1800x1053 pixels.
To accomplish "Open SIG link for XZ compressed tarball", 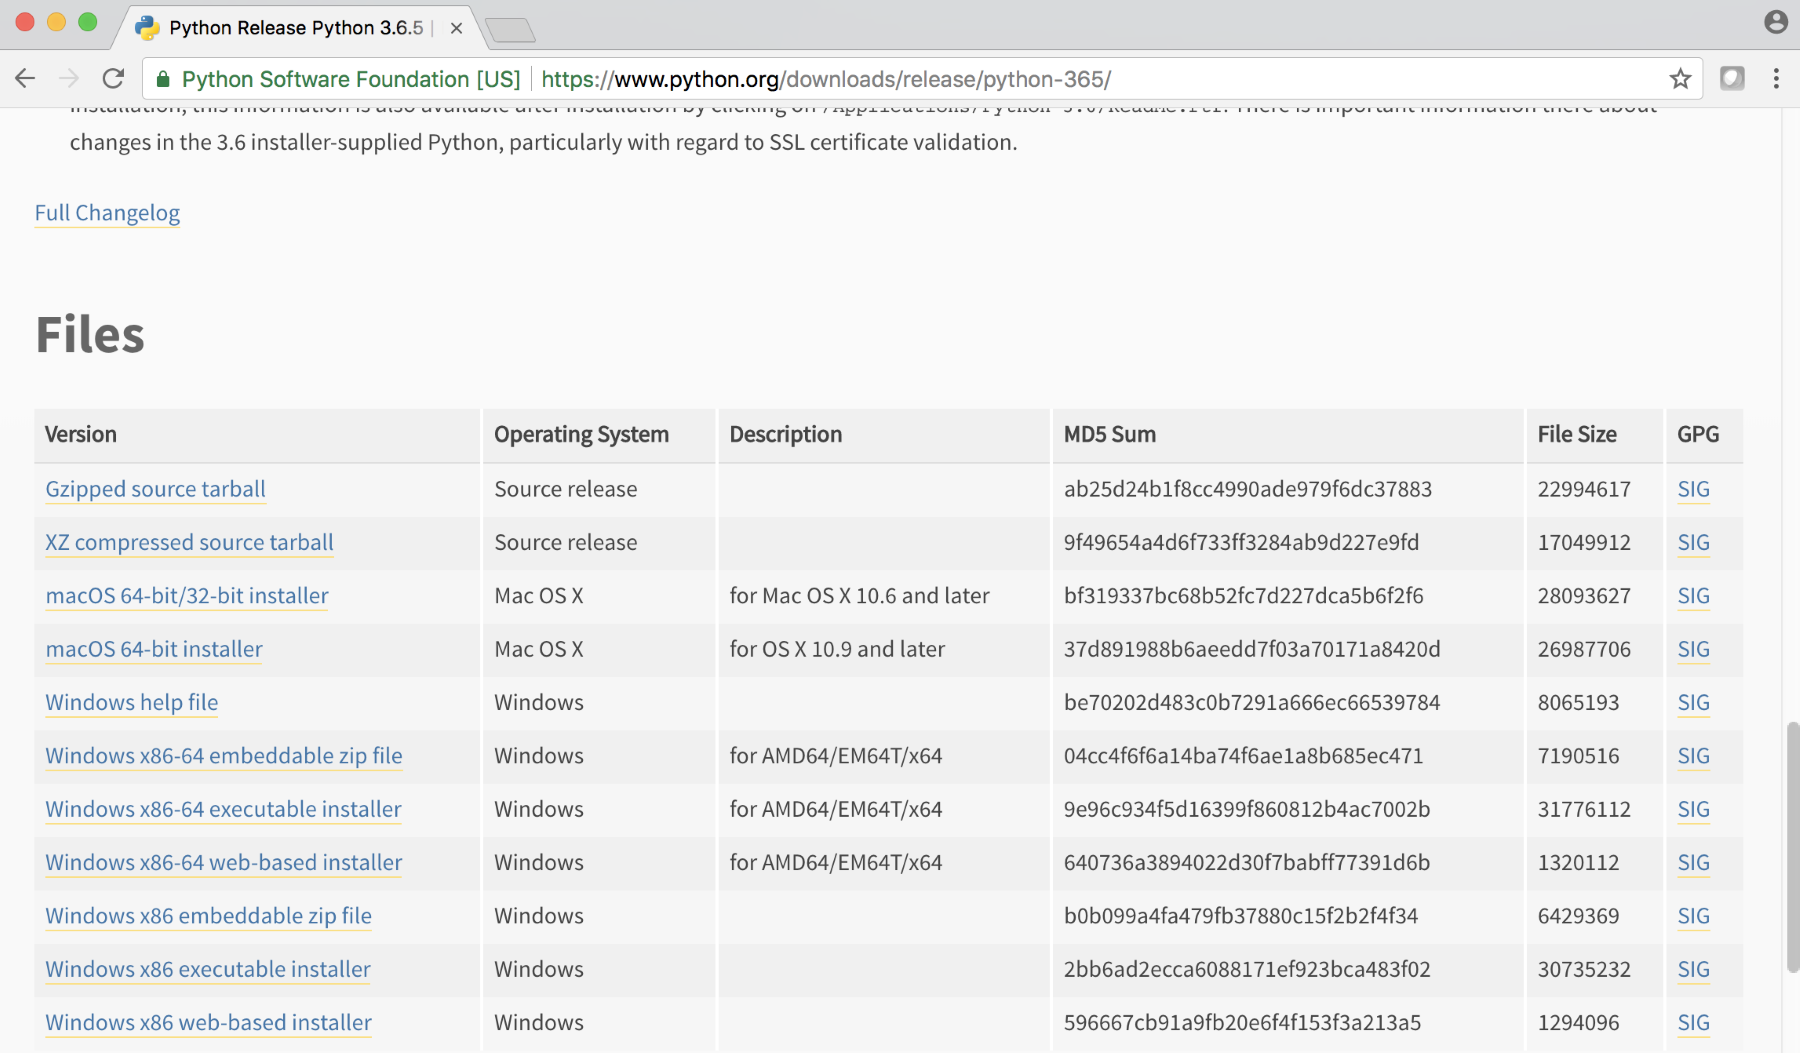I will pos(1693,542).
